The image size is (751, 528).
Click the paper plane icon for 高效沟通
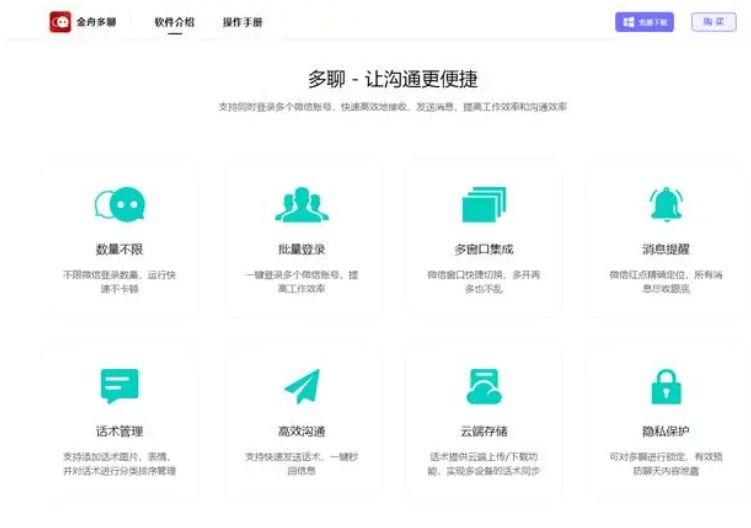pyautogui.click(x=301, y=386)
